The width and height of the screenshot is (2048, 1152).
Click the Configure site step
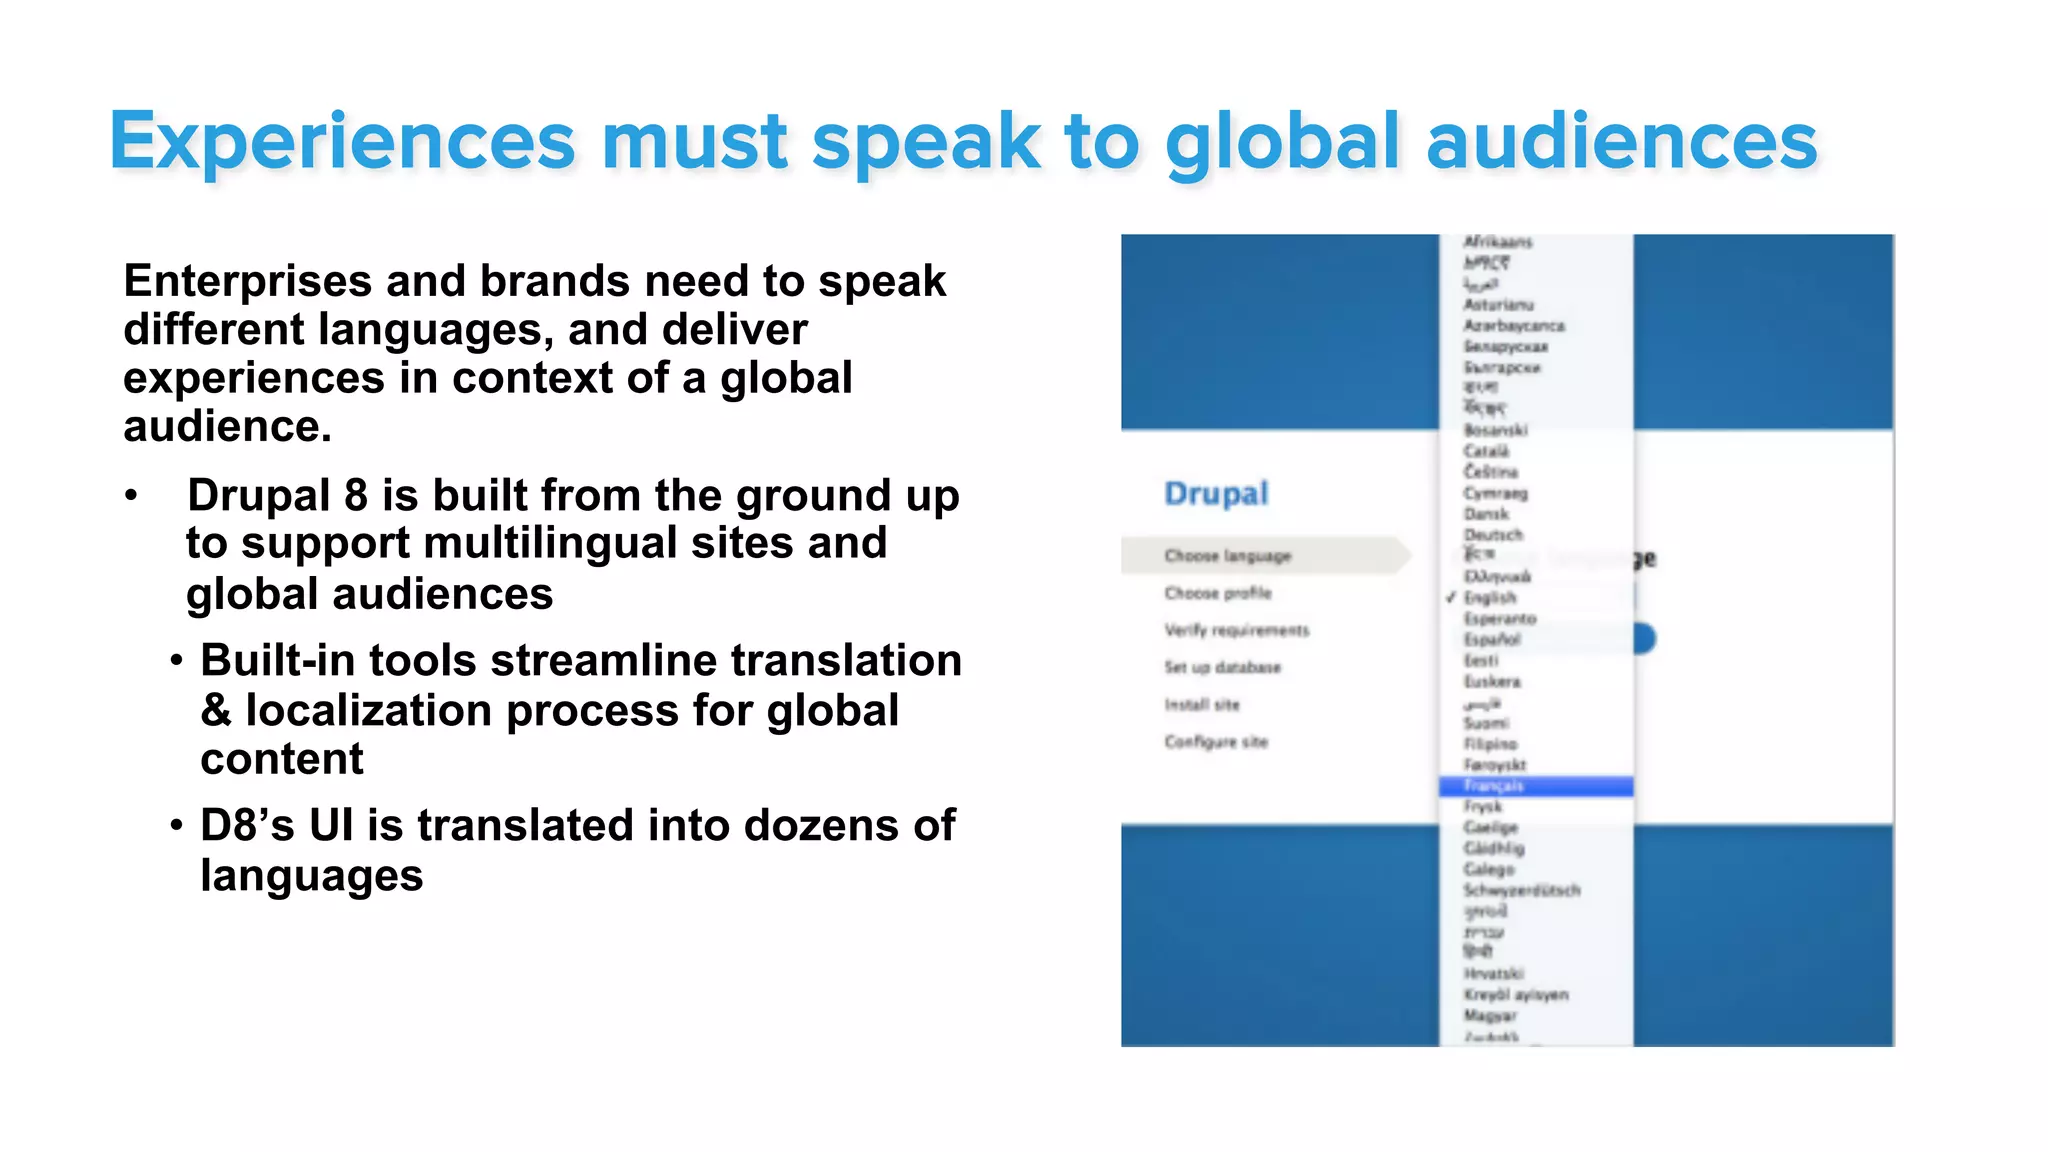click(x=1216, y=742)
